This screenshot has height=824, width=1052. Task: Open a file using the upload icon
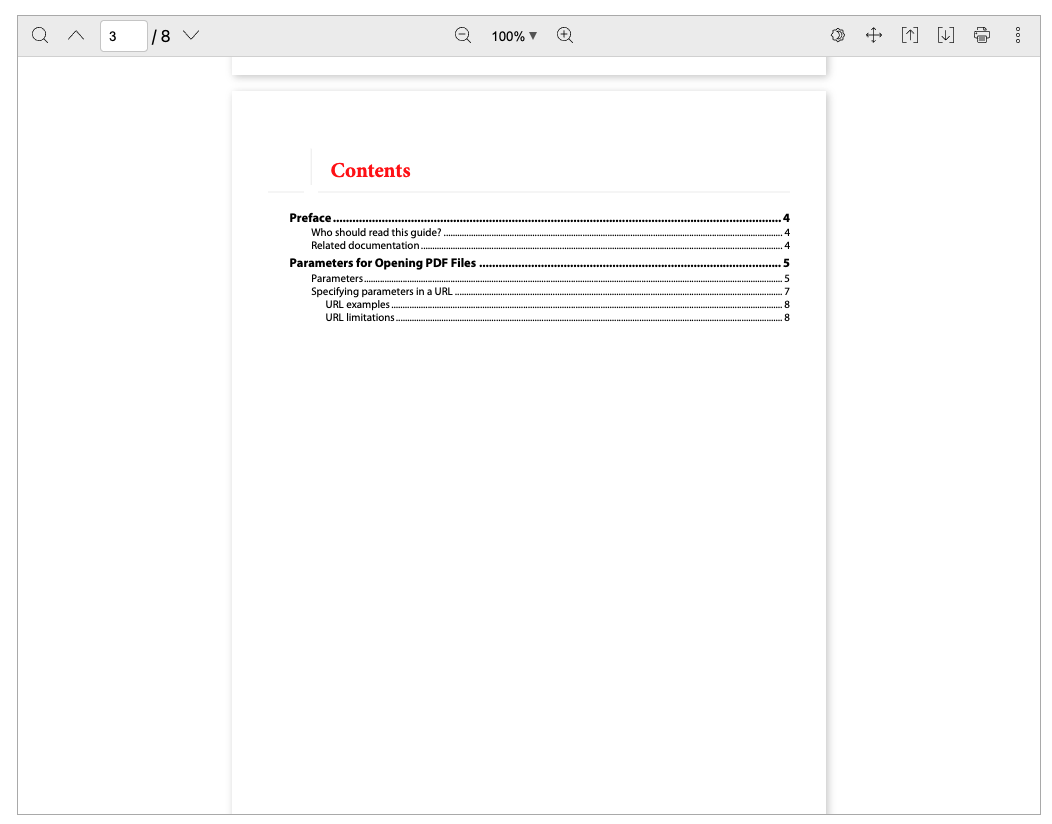(909, 35)
